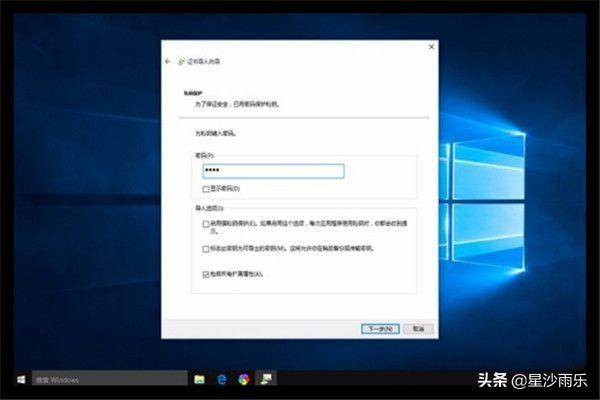Screen dimensions: 600x400
Task: Click the Windows search box in the taskbar
Action: click(110, 379)
